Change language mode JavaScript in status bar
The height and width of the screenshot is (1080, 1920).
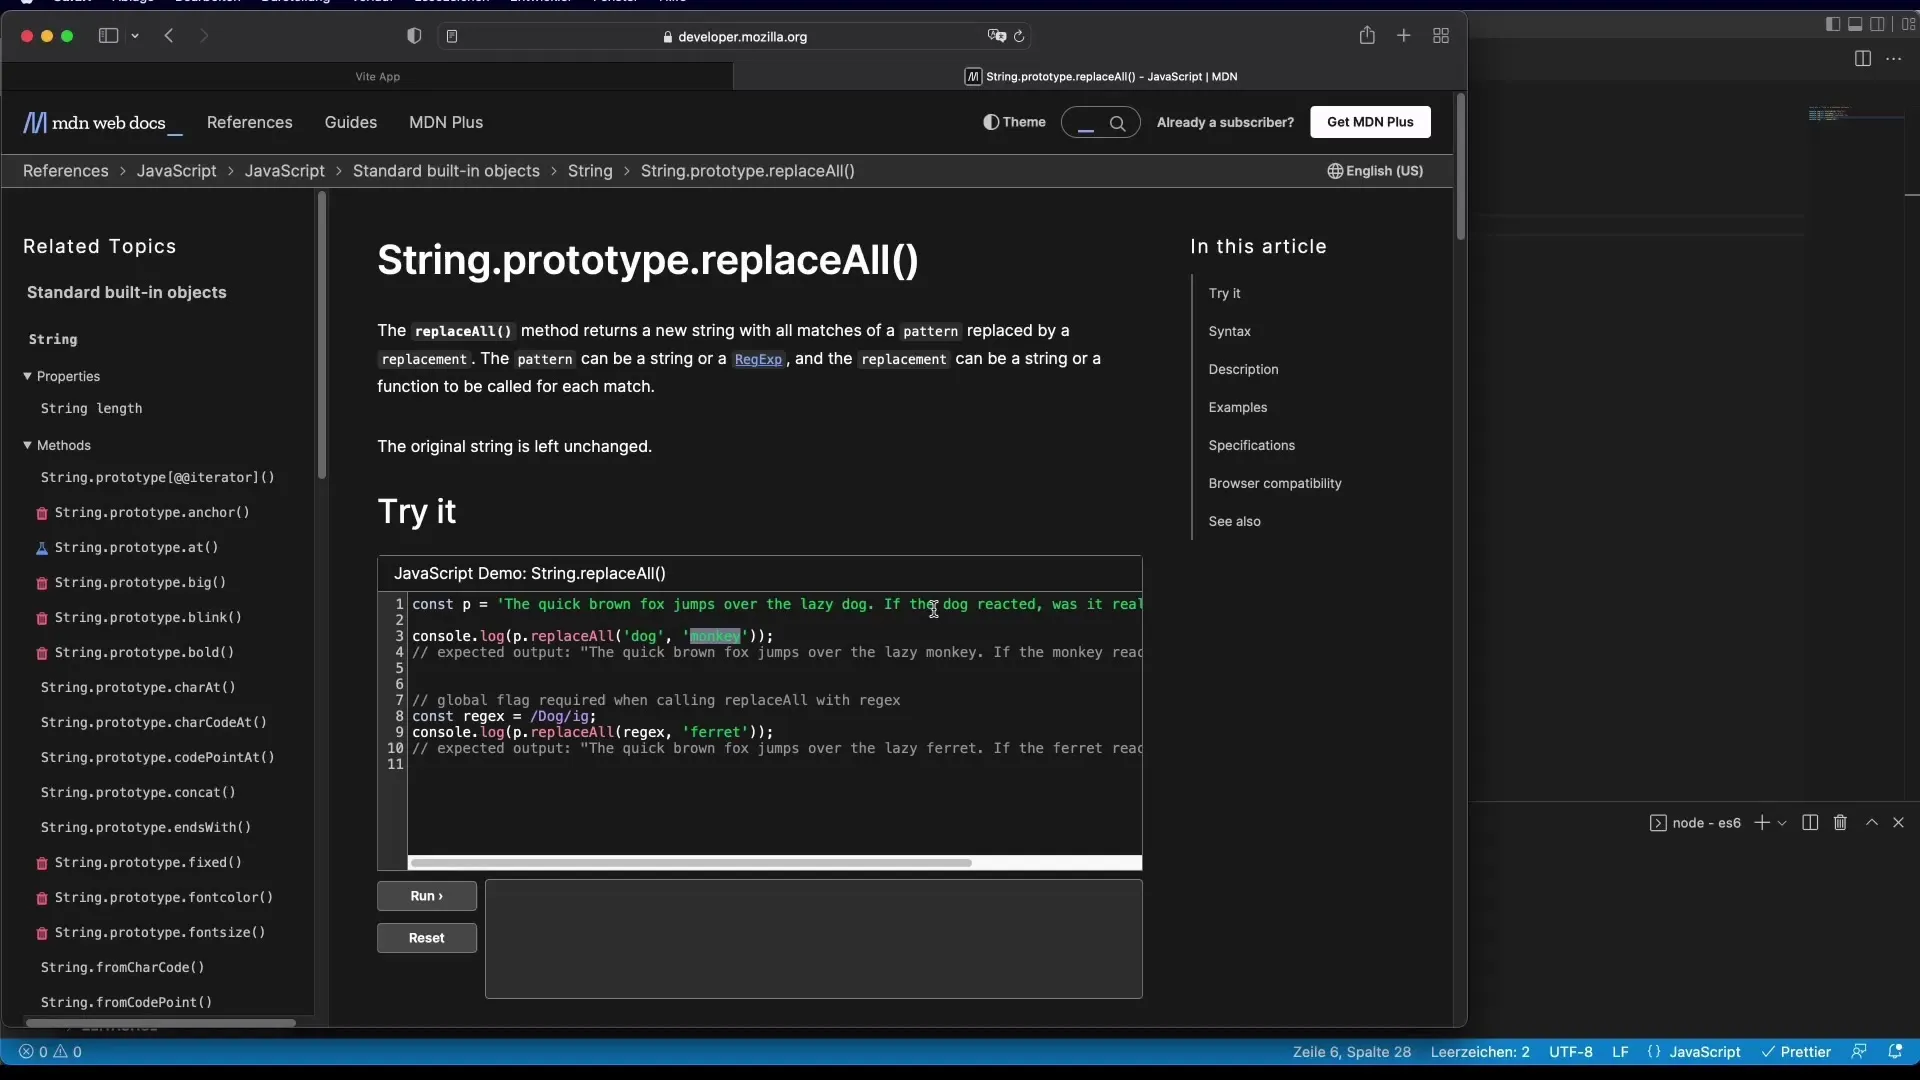1705,1052
